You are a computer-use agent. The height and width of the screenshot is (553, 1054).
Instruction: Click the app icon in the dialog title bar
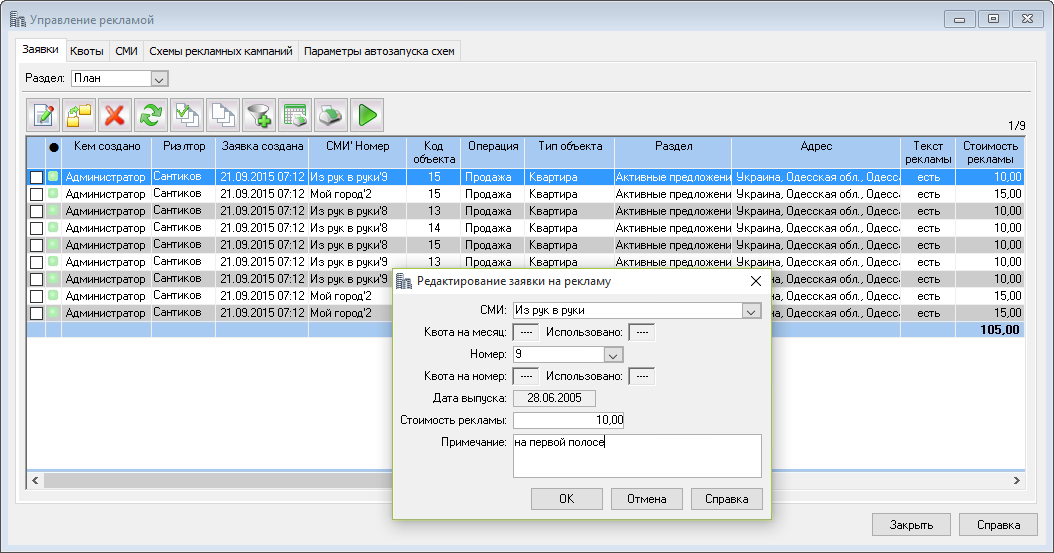click(x=403, y=282)
